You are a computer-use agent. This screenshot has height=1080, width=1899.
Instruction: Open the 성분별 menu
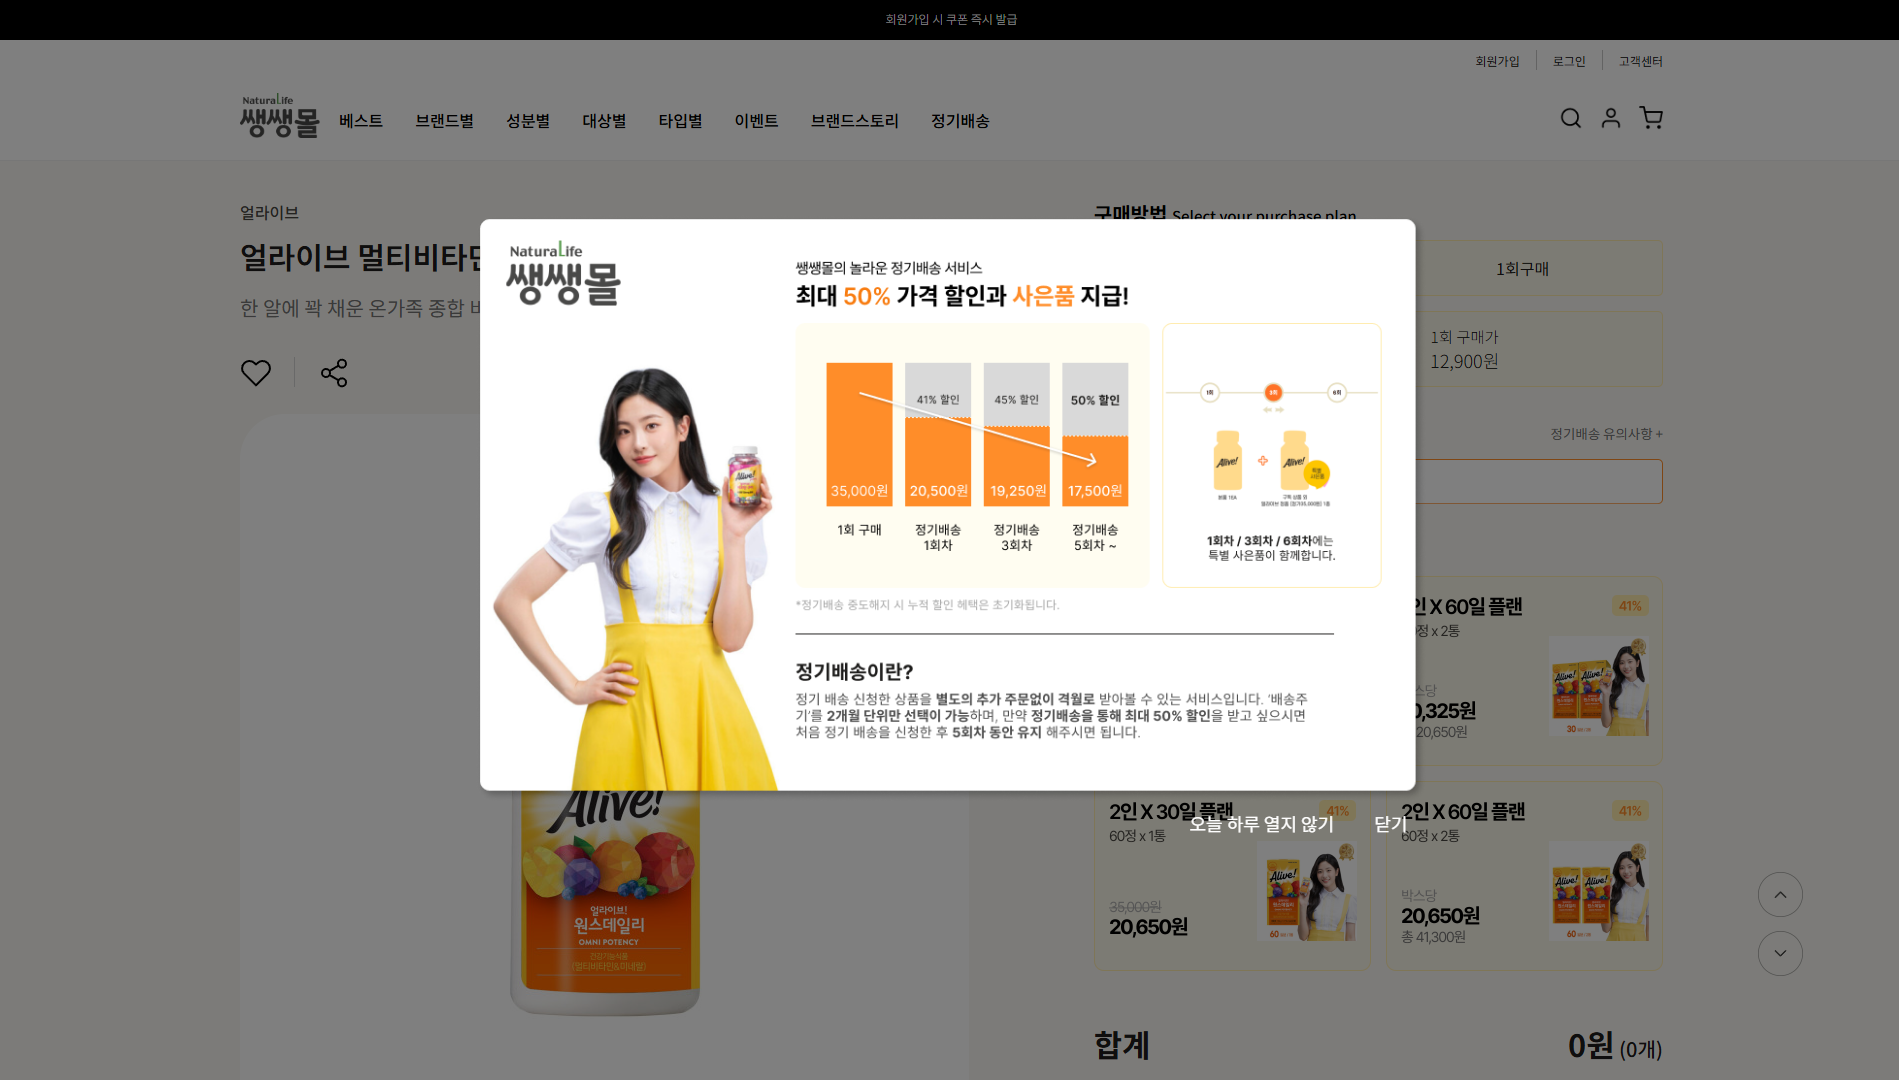click(x=528, y=121)
